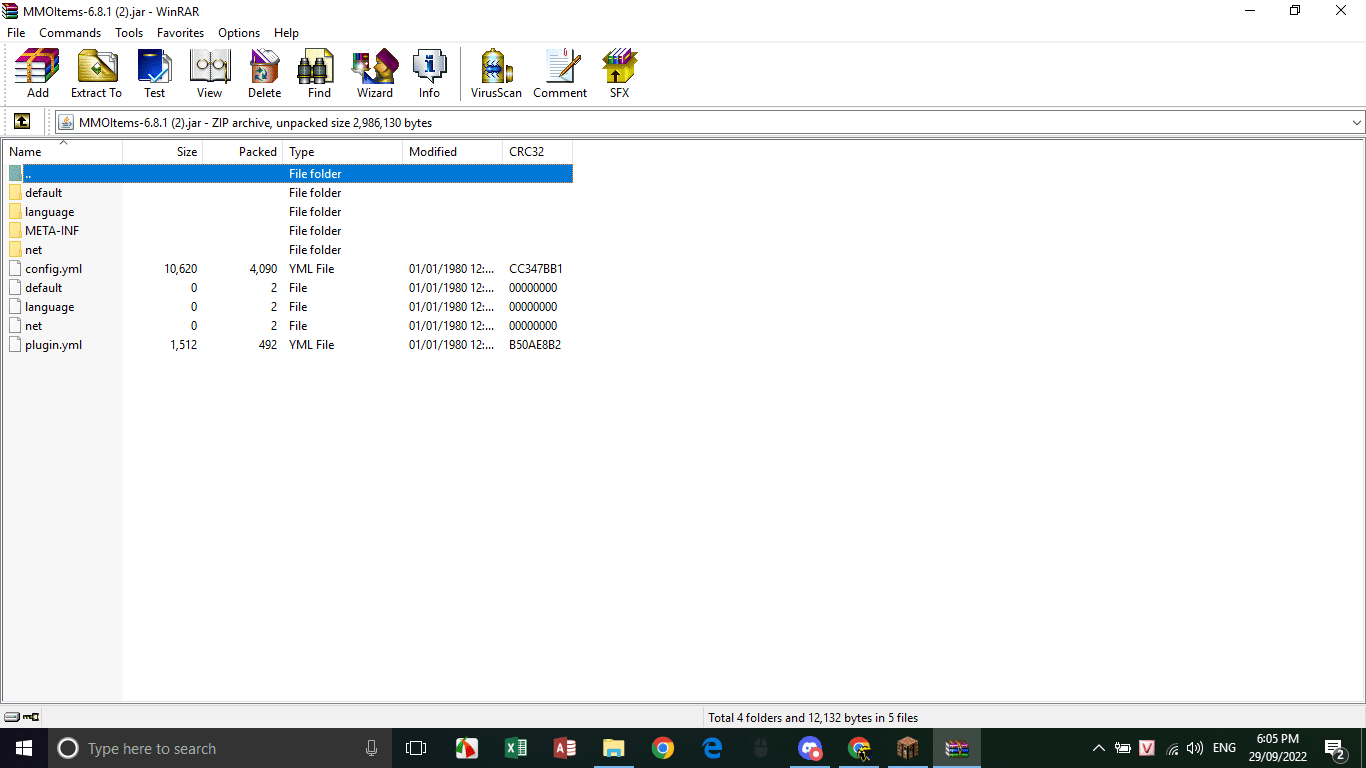Open the Extract To tool

(96, 74)
